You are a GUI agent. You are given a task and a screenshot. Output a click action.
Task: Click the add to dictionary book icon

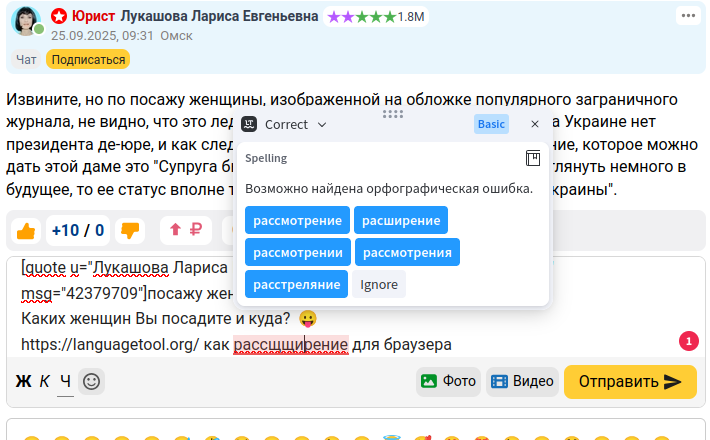coord(533,159)
